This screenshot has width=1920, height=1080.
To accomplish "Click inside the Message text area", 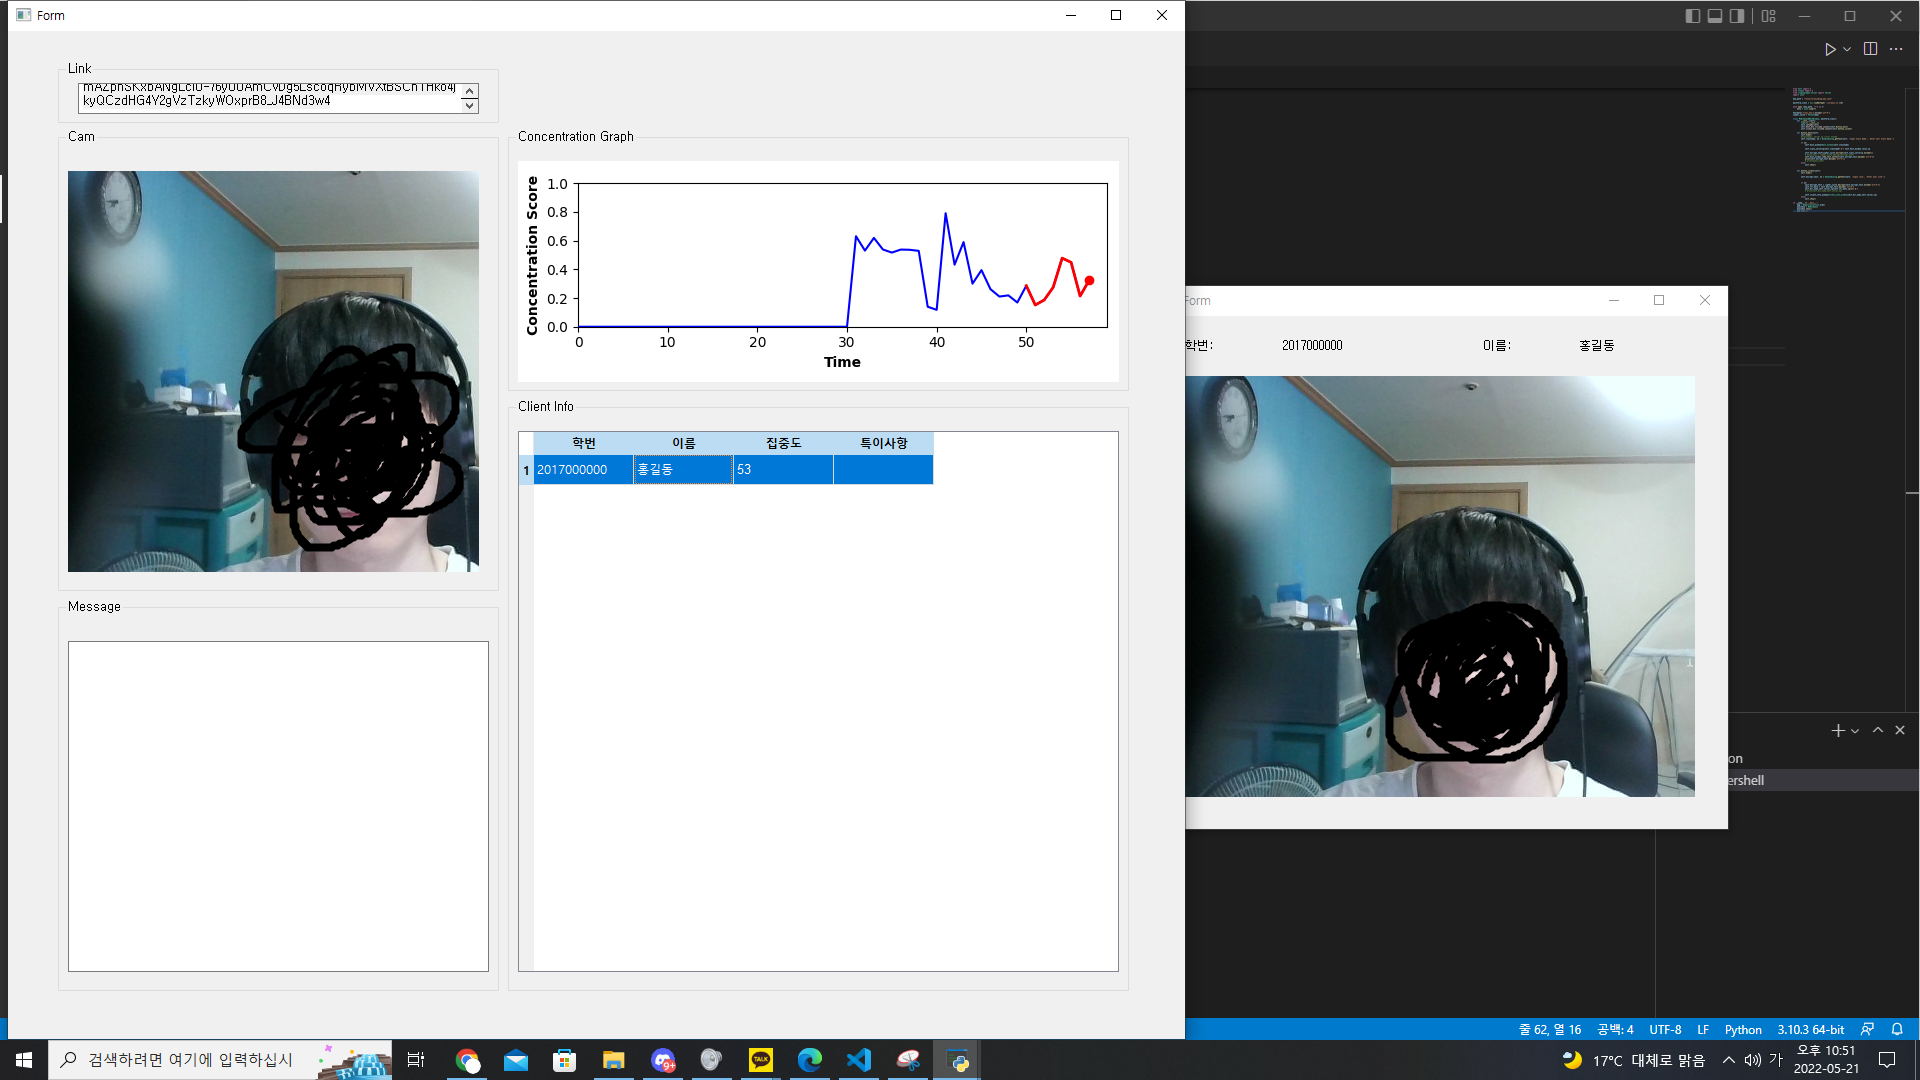I will [278, 806].
